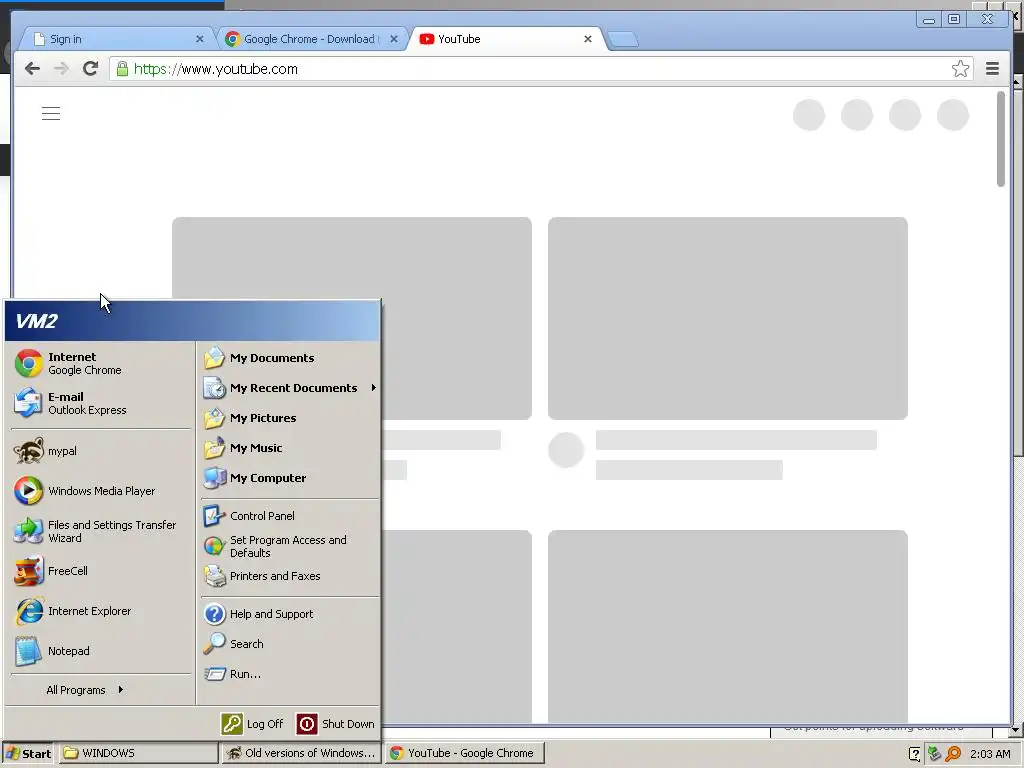Open Notepad from the Start menu

[x=101, y=651]
